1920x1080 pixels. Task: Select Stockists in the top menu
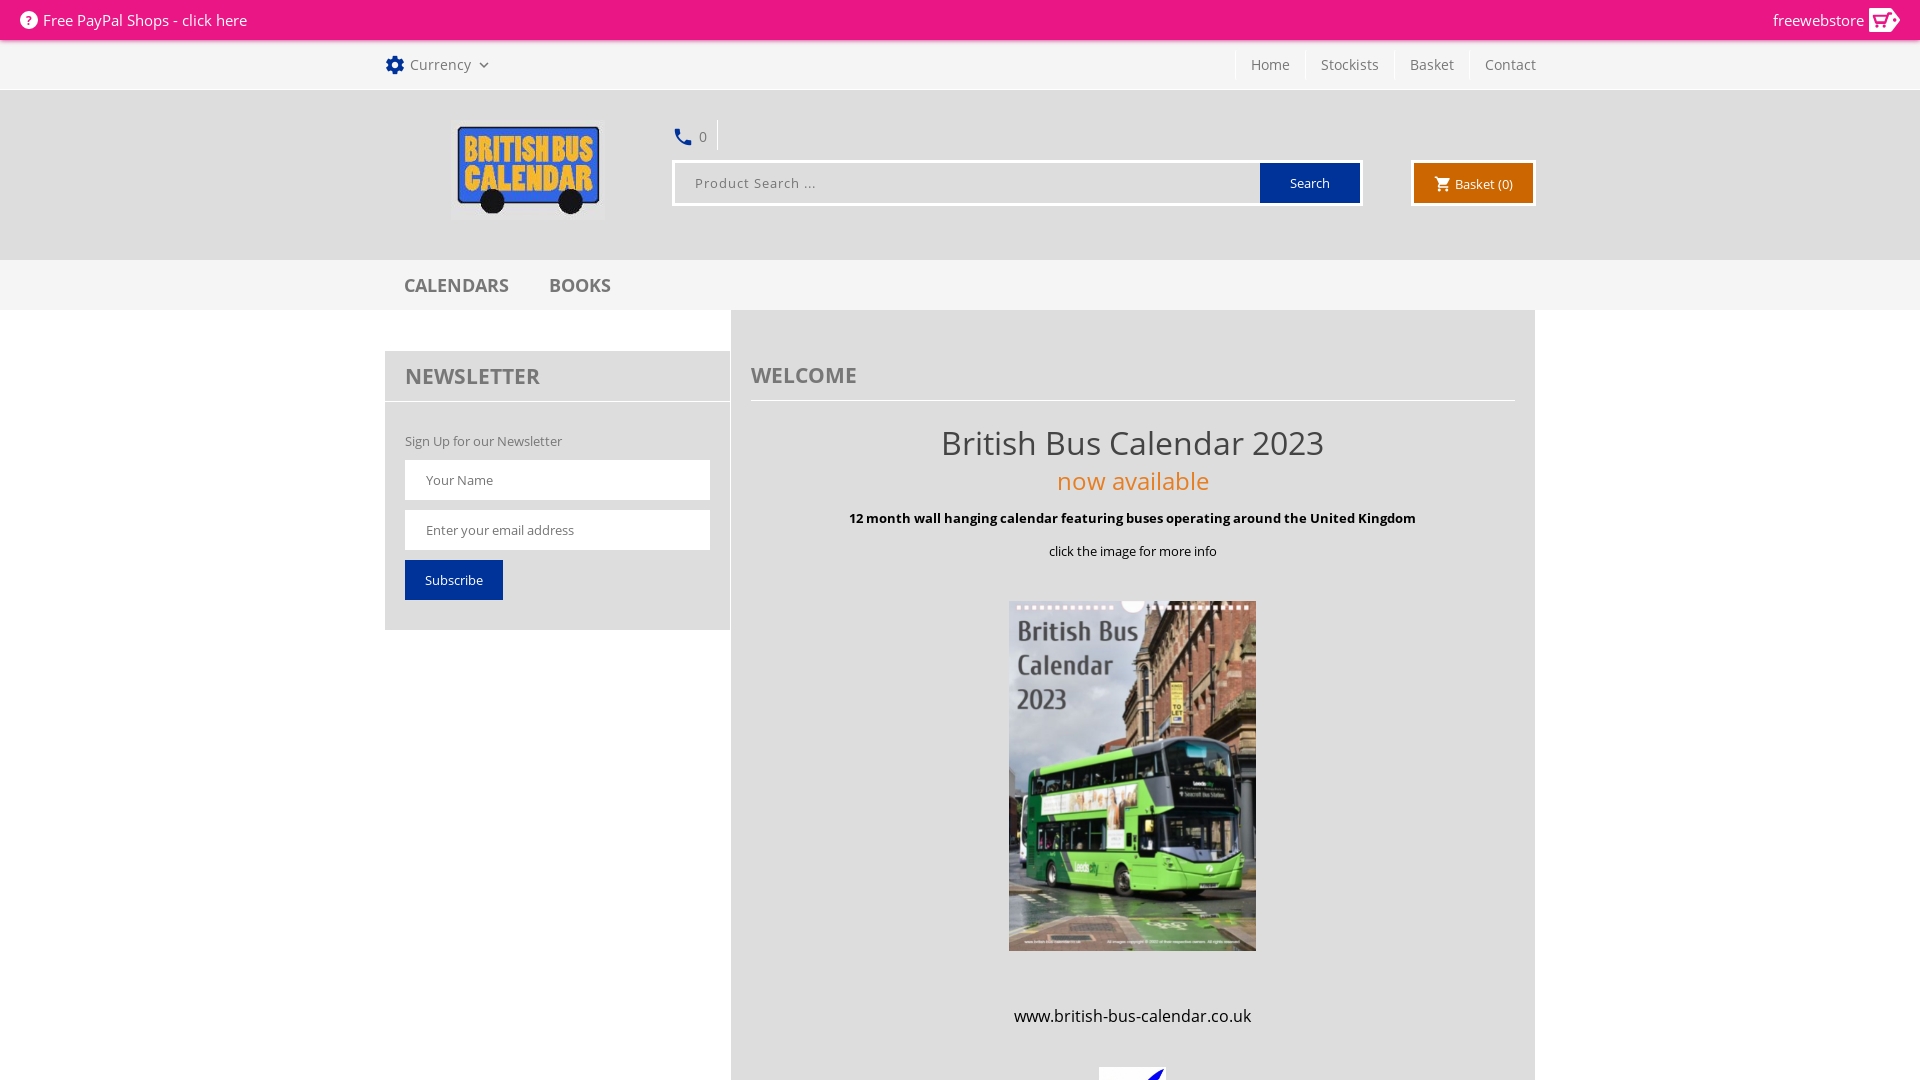pos(1349,64)
